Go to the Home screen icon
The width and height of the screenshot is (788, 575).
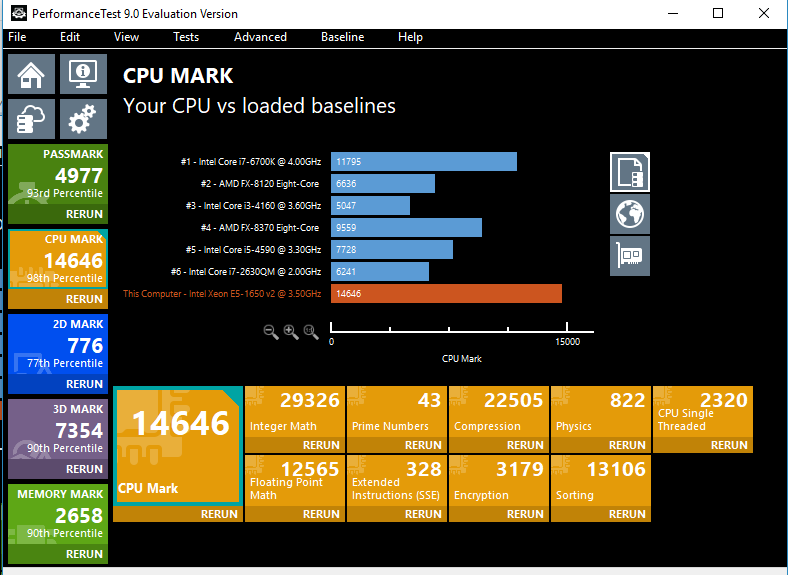[x=31, y=74]
